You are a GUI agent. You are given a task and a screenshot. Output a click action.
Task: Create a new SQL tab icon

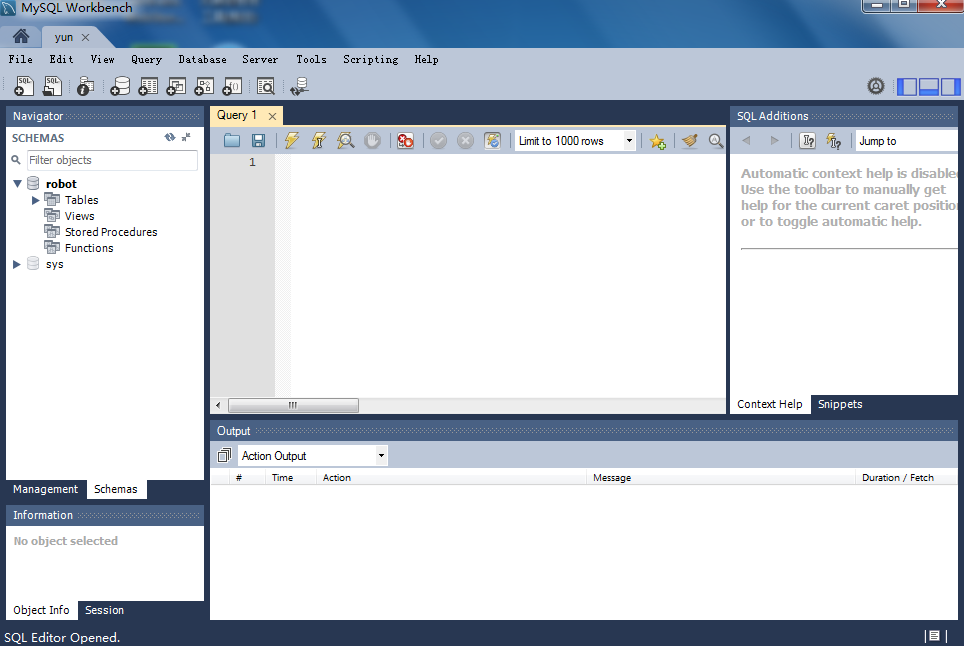tap(25, 87)
